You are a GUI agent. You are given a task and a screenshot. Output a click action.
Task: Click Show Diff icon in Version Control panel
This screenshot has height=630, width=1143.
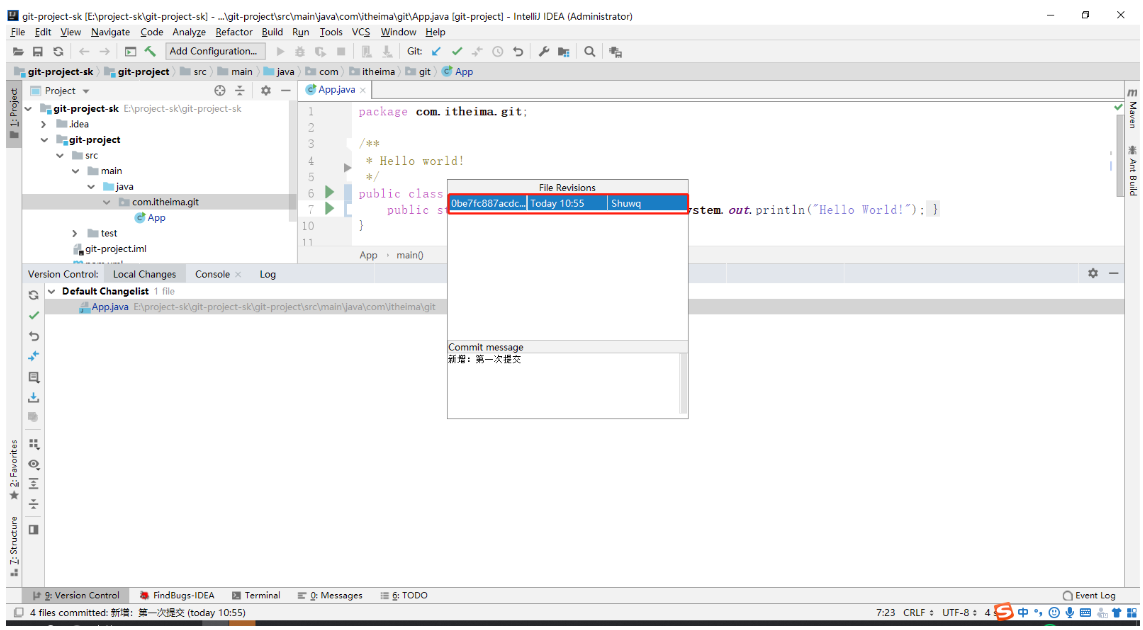(34, 357)
